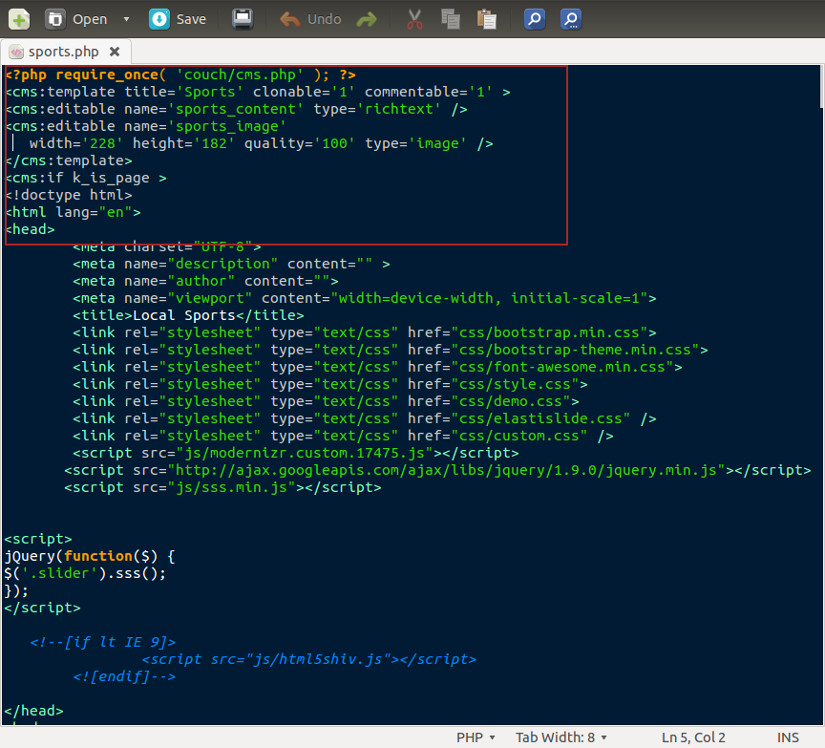
Task: Print the document using the printer icon
Action: coord(243,19)
